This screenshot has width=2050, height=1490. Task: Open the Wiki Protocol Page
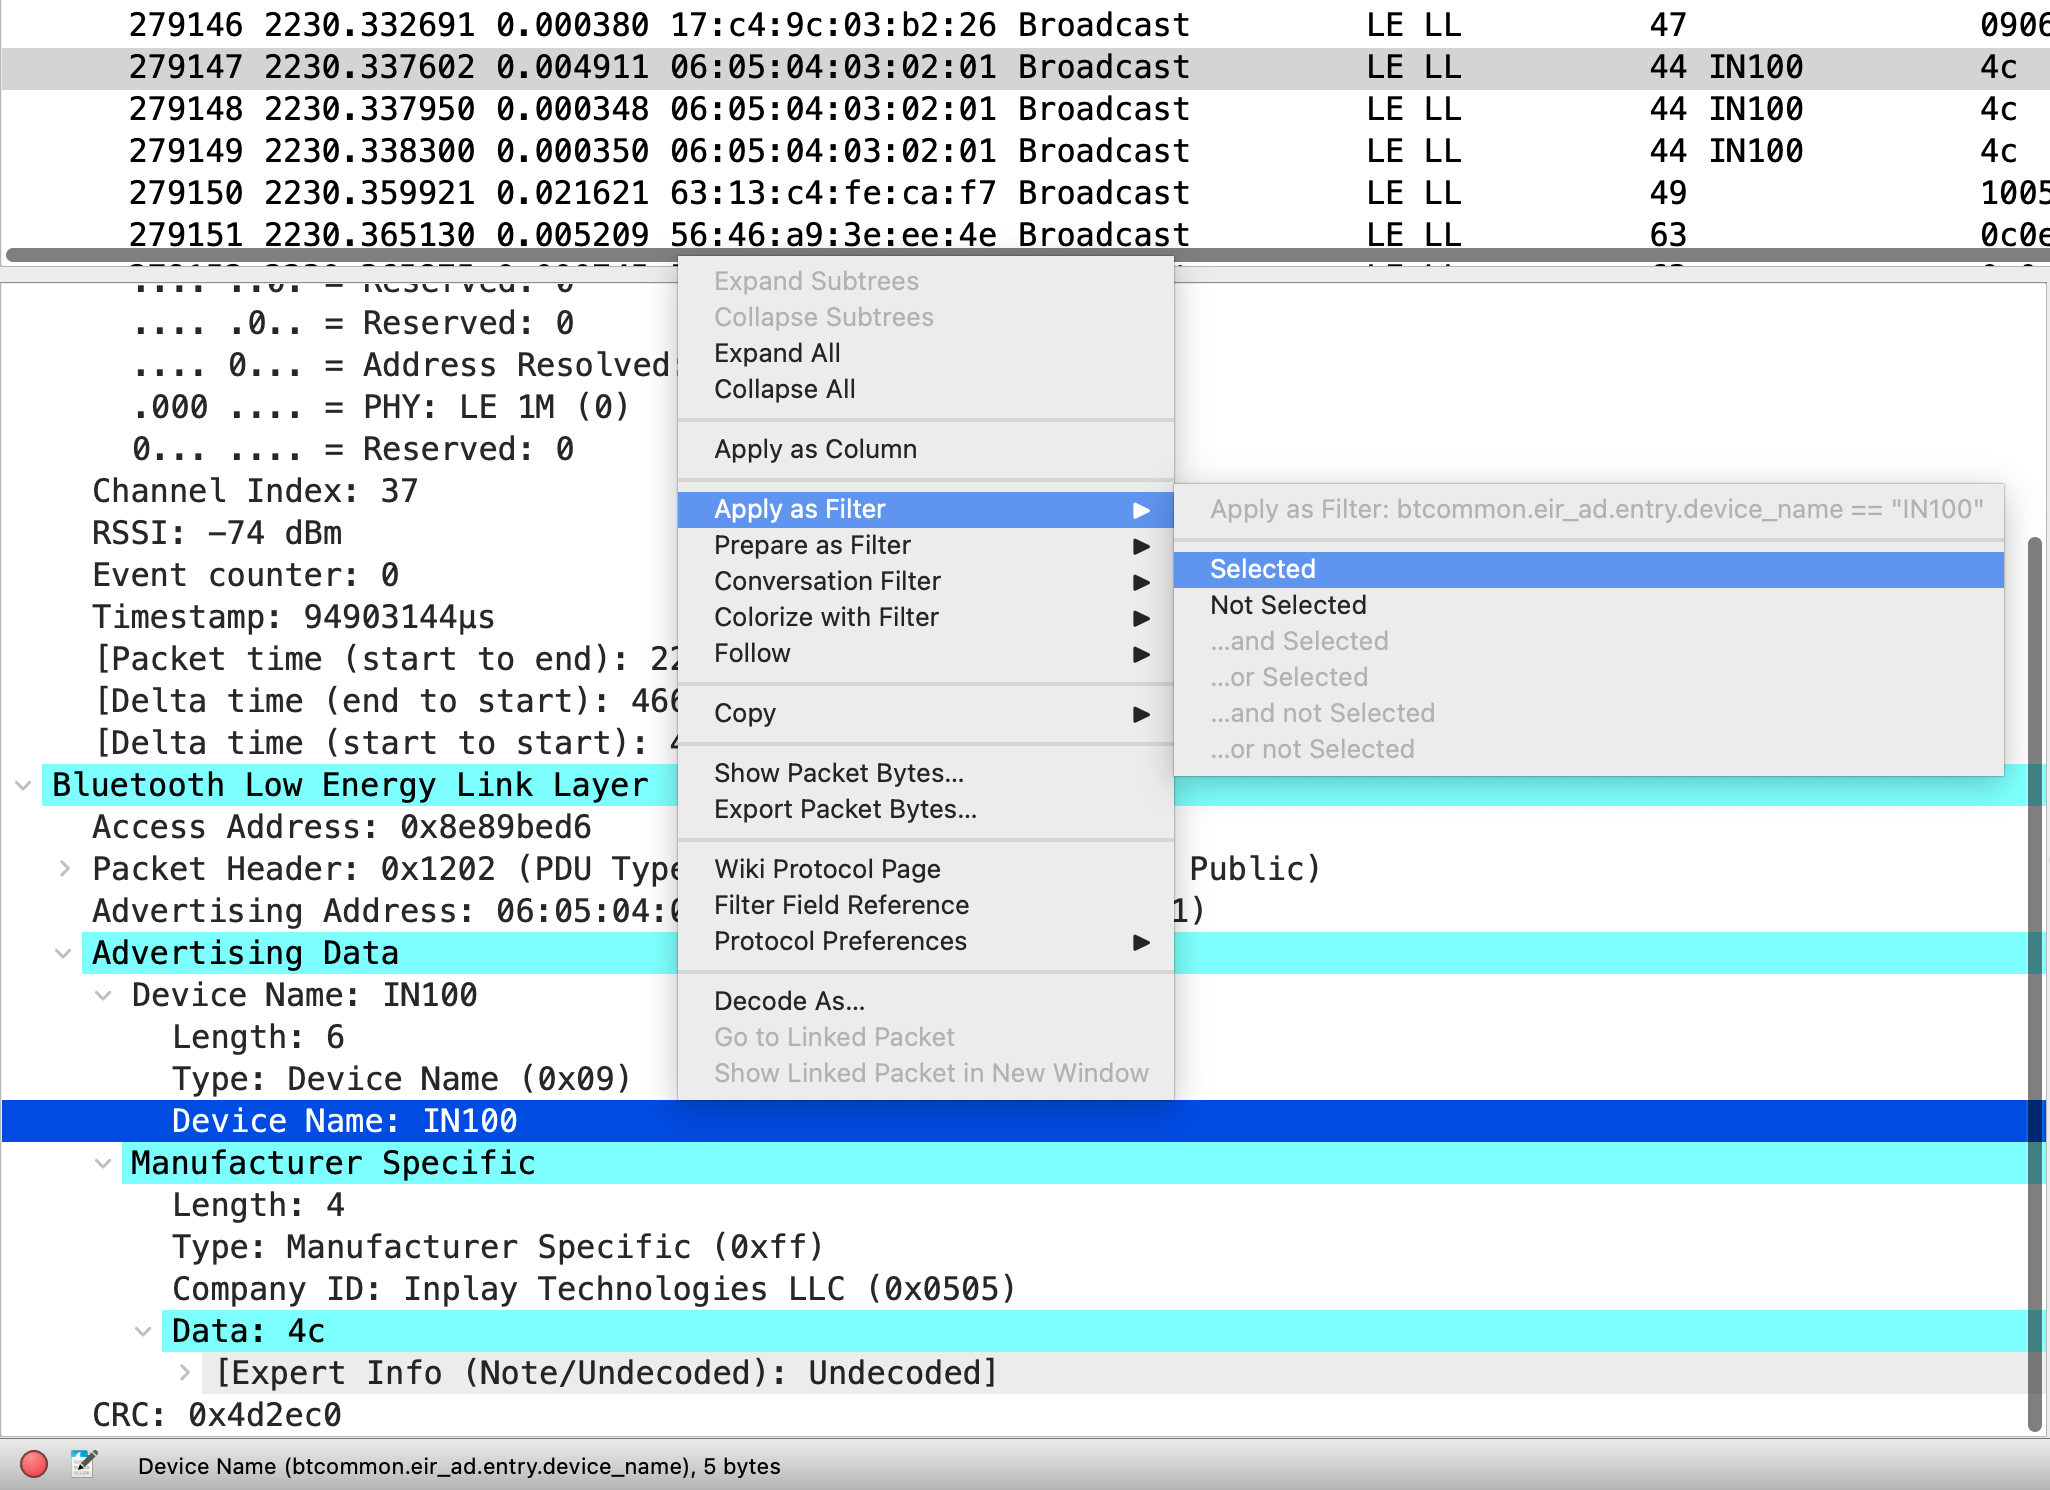(827, 868)
